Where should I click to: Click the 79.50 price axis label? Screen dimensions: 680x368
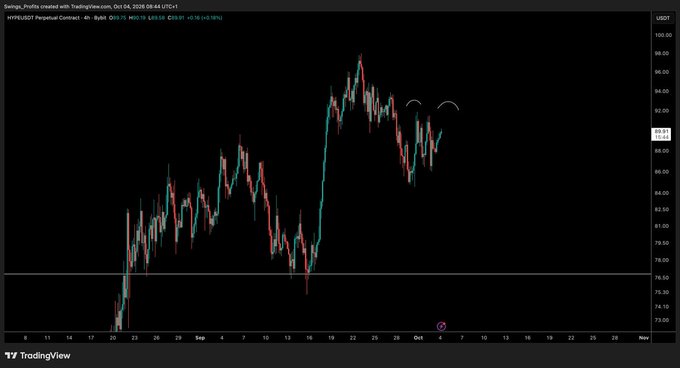pos(662,243)
